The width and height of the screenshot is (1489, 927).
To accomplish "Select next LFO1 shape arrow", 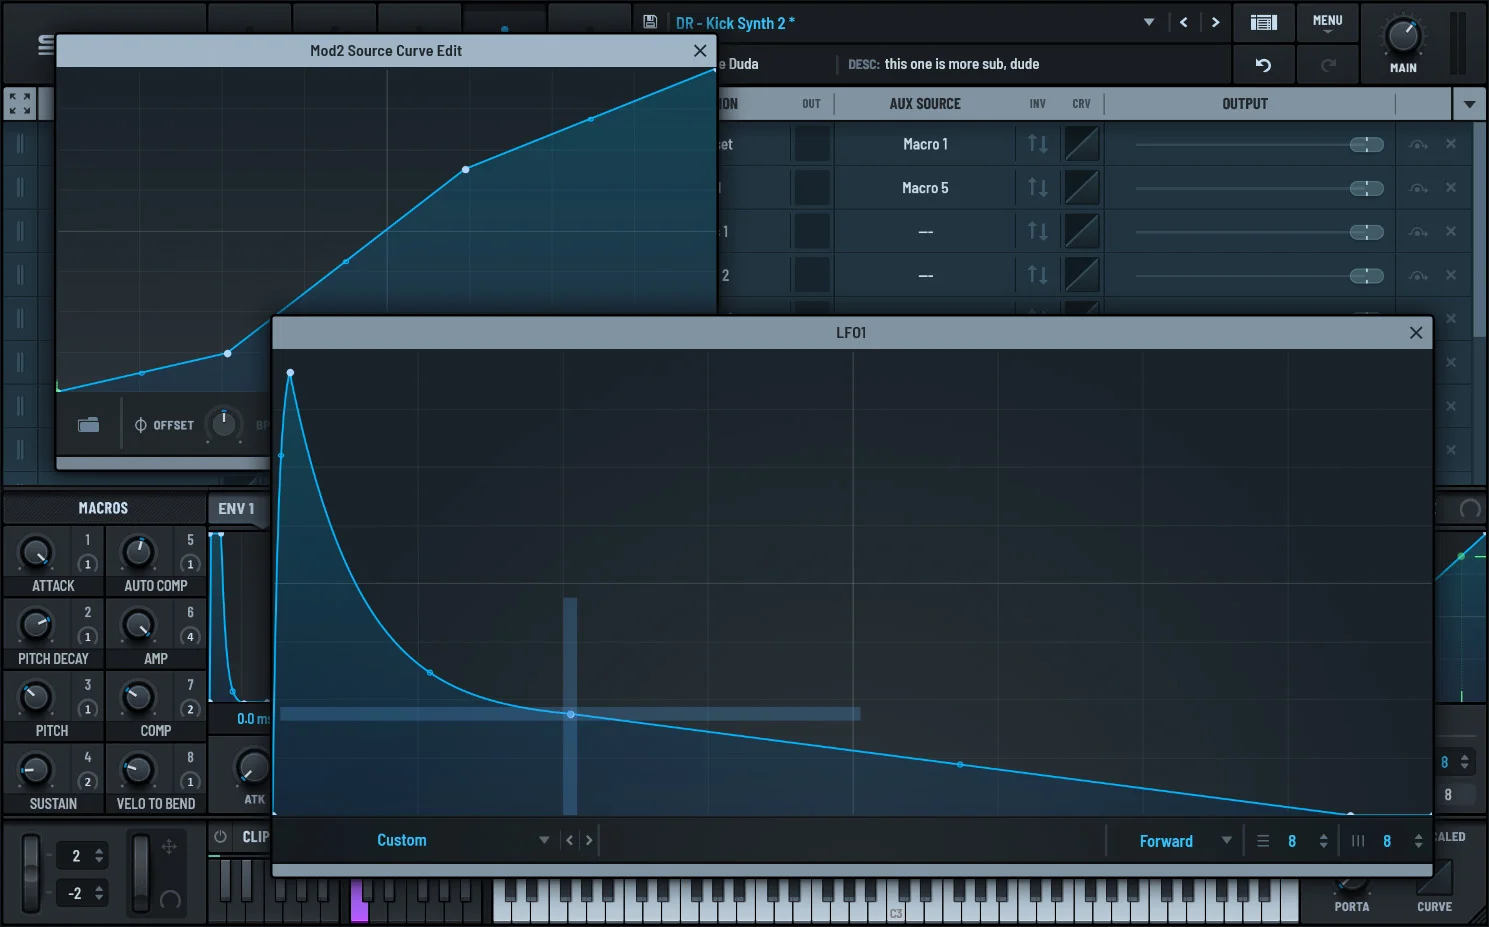I will tap(589, 840).
